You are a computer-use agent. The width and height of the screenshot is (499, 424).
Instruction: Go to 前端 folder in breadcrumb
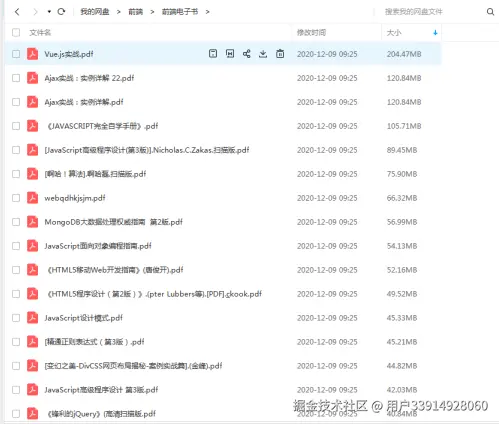coord(136,12)
